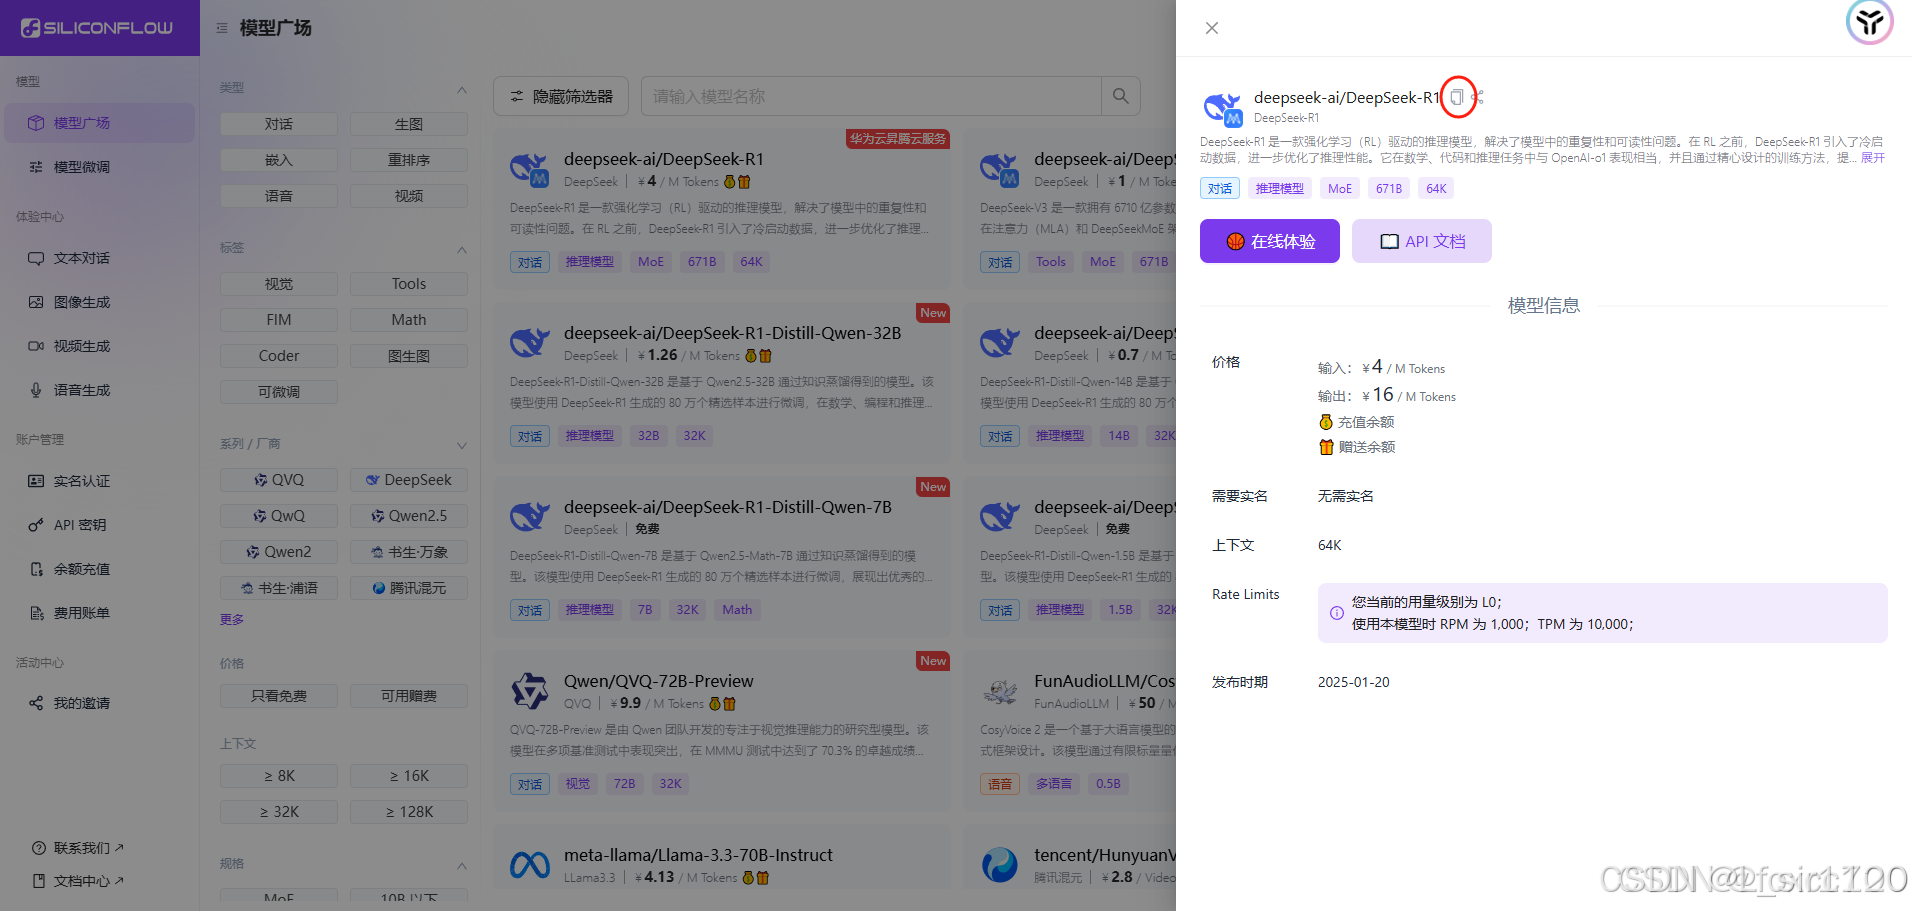Go to 文本对话 in the sidebar
Image resolution: width=1912 pixels, height=911 pixels.
pyautogui.click(x=99, y=258)
